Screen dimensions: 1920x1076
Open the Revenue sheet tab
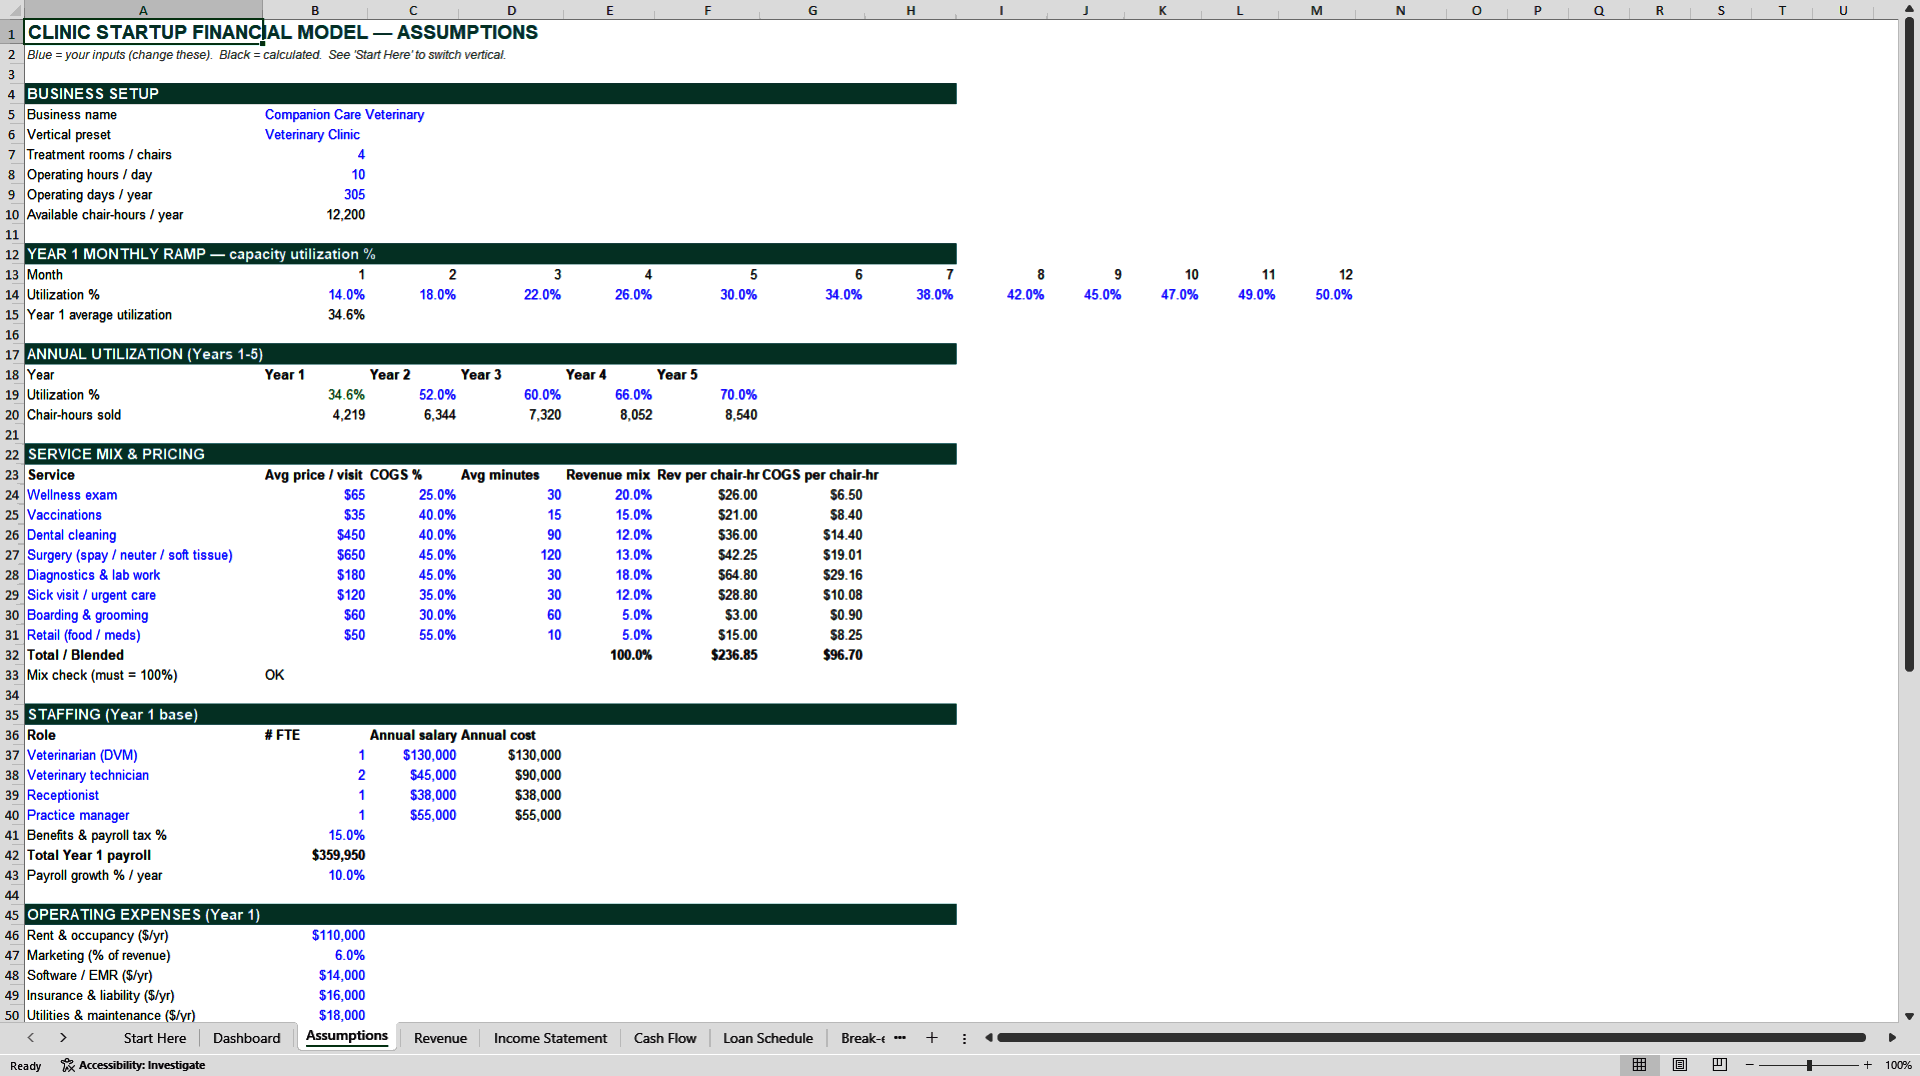pos(440,1038)
